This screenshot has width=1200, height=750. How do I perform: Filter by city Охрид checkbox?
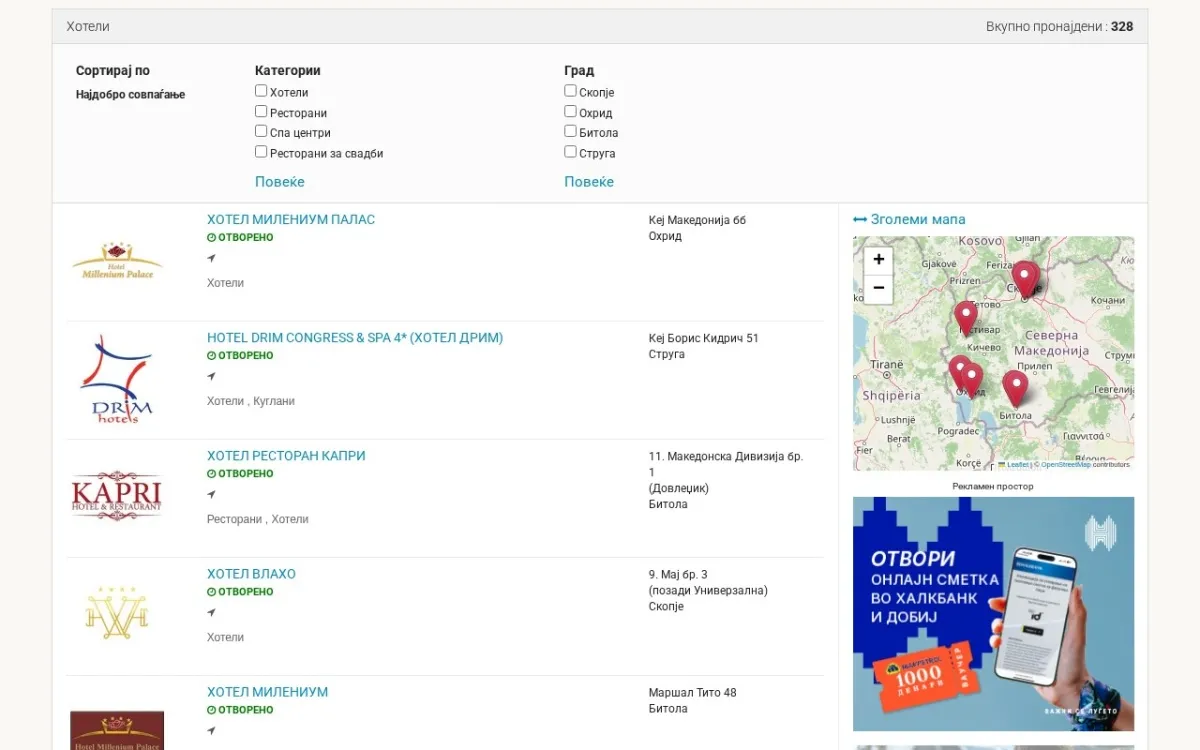(570, 112)
